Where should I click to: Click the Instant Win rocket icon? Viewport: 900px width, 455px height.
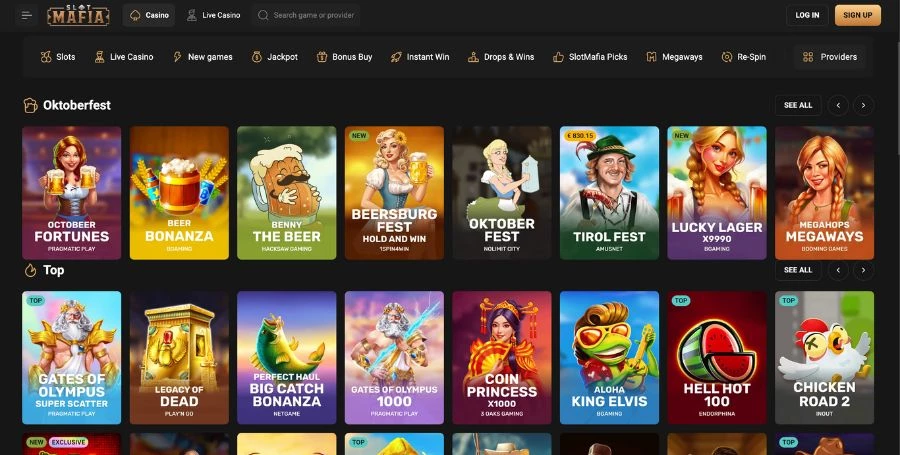(x=396, y=57)
